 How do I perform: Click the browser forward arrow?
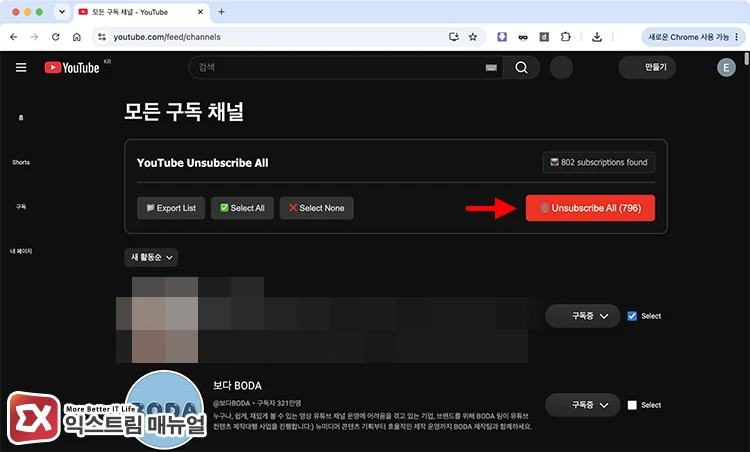tap(34, 37)
